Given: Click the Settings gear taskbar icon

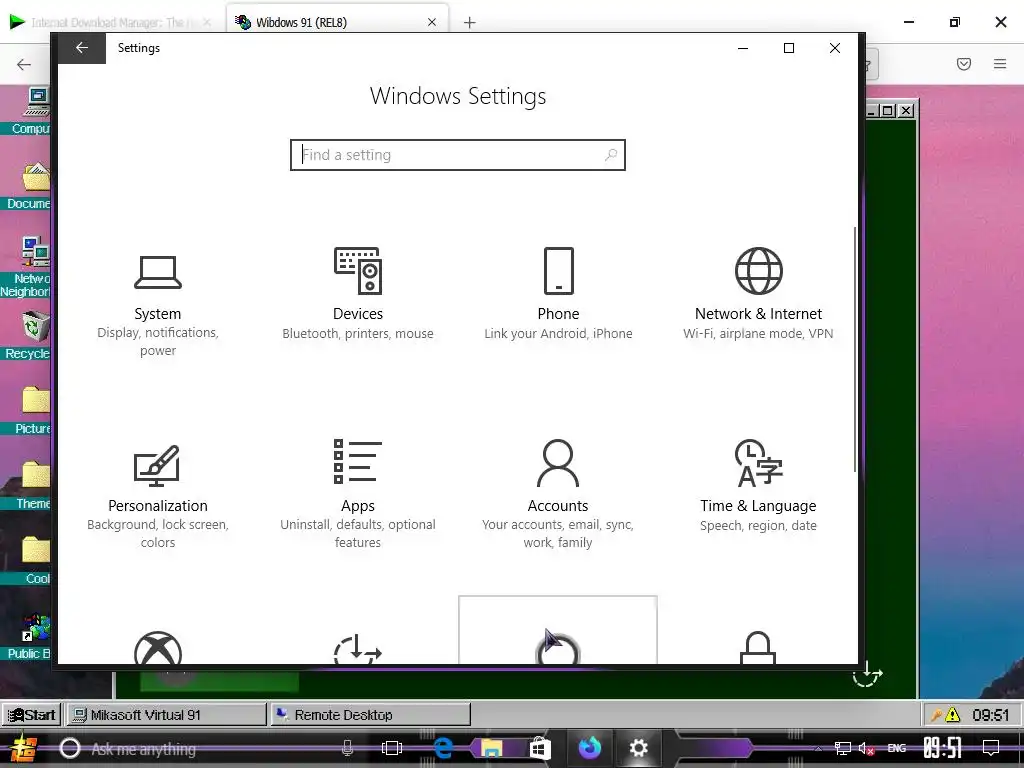Looking at the screenshot, I should tap(638, 748).
